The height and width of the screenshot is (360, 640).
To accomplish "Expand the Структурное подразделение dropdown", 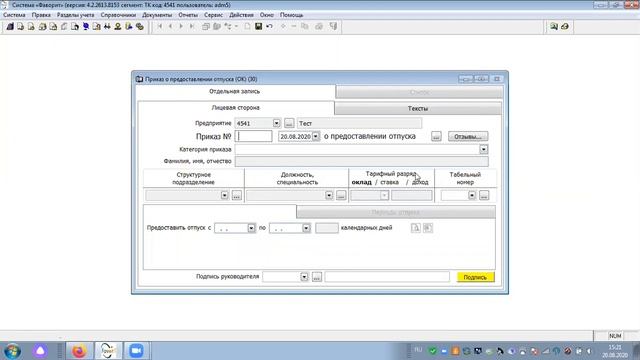I will point(224,196).
